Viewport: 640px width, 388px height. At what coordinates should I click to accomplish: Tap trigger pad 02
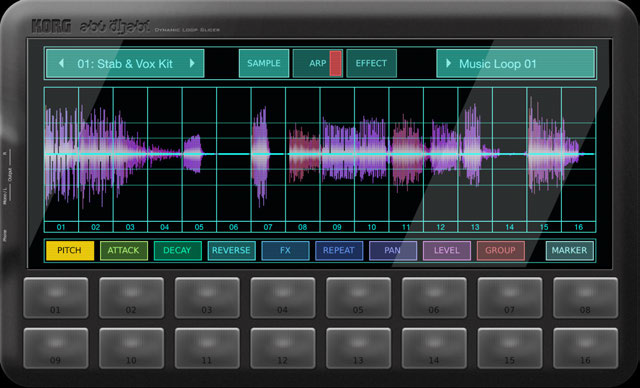[131, 298]
